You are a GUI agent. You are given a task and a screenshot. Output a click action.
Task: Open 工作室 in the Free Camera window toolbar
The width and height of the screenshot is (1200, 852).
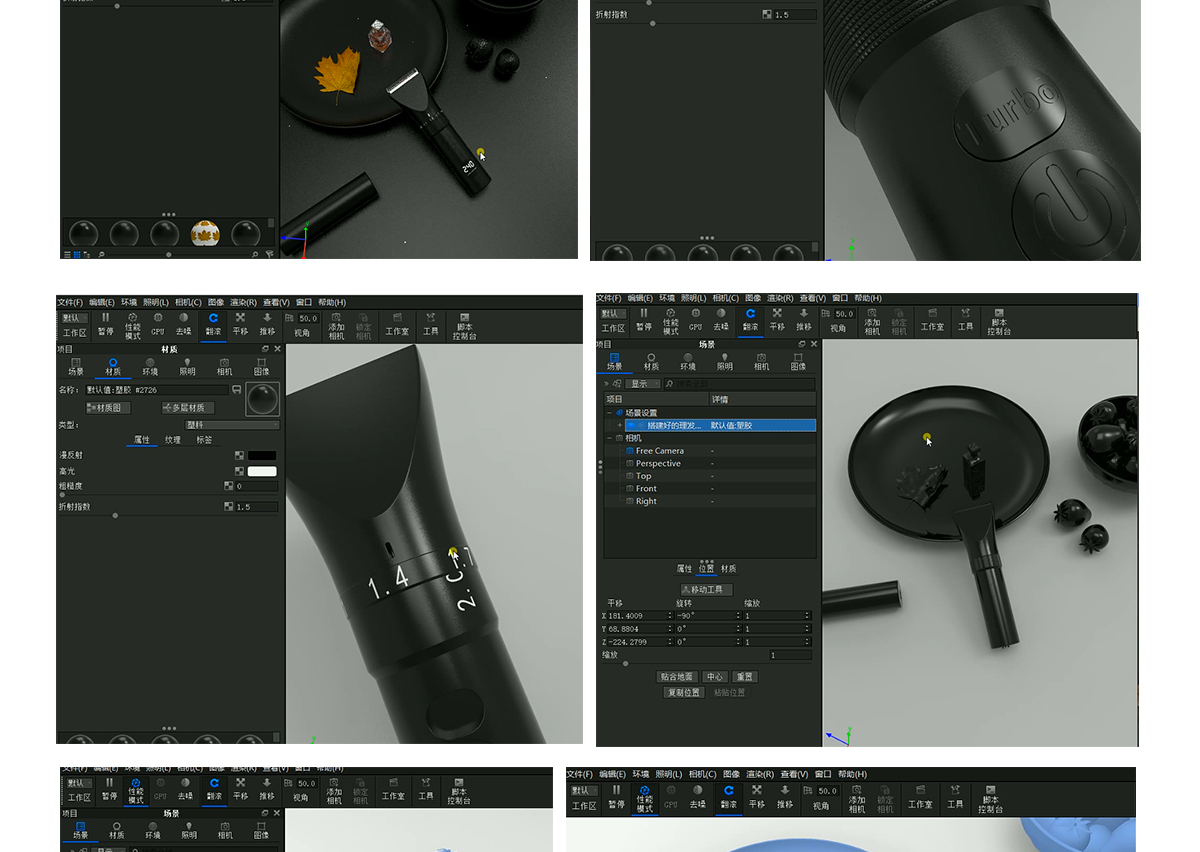pos(932,320)
